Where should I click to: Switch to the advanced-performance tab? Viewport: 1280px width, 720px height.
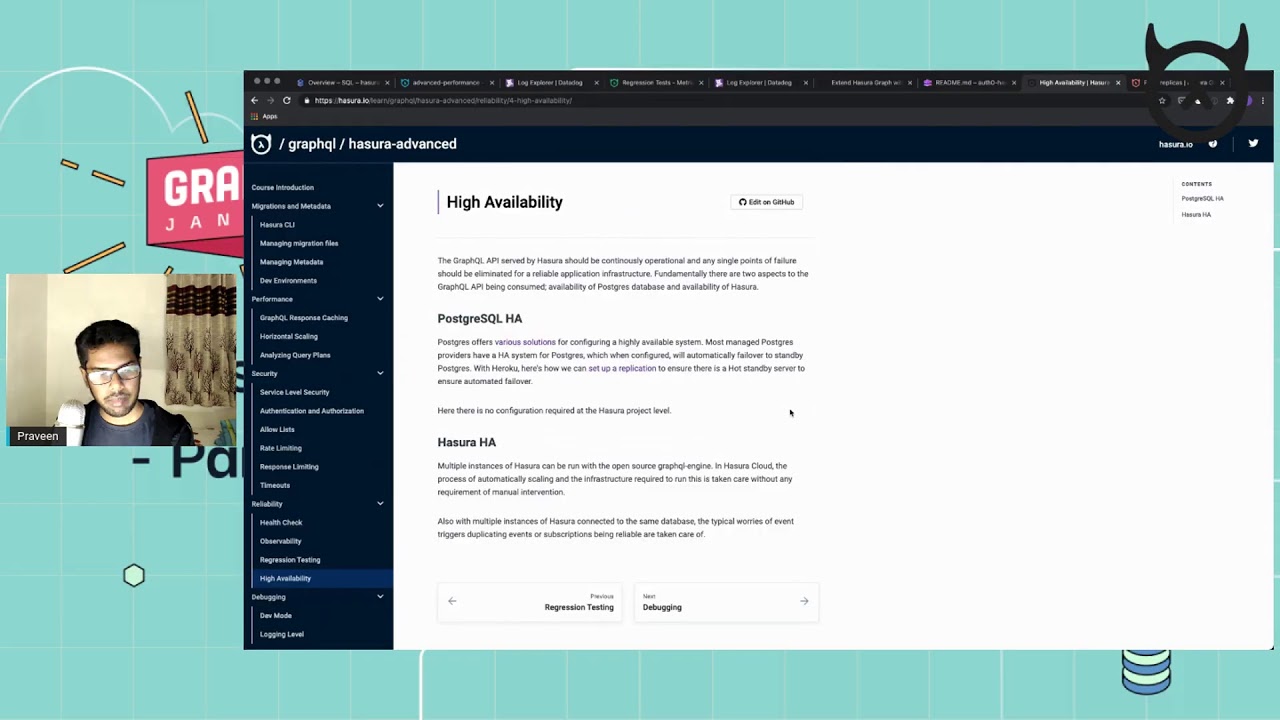[446, 82]
